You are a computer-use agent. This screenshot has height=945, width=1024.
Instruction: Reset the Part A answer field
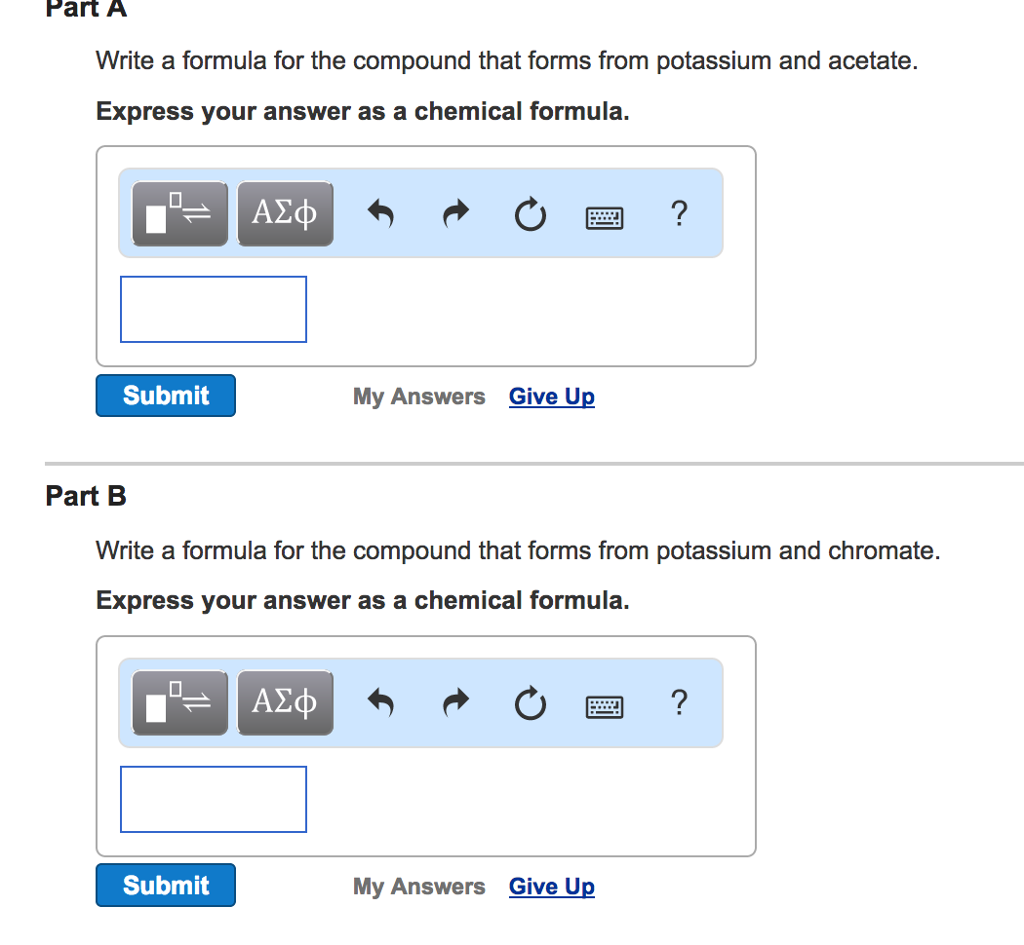coord(530,214)
